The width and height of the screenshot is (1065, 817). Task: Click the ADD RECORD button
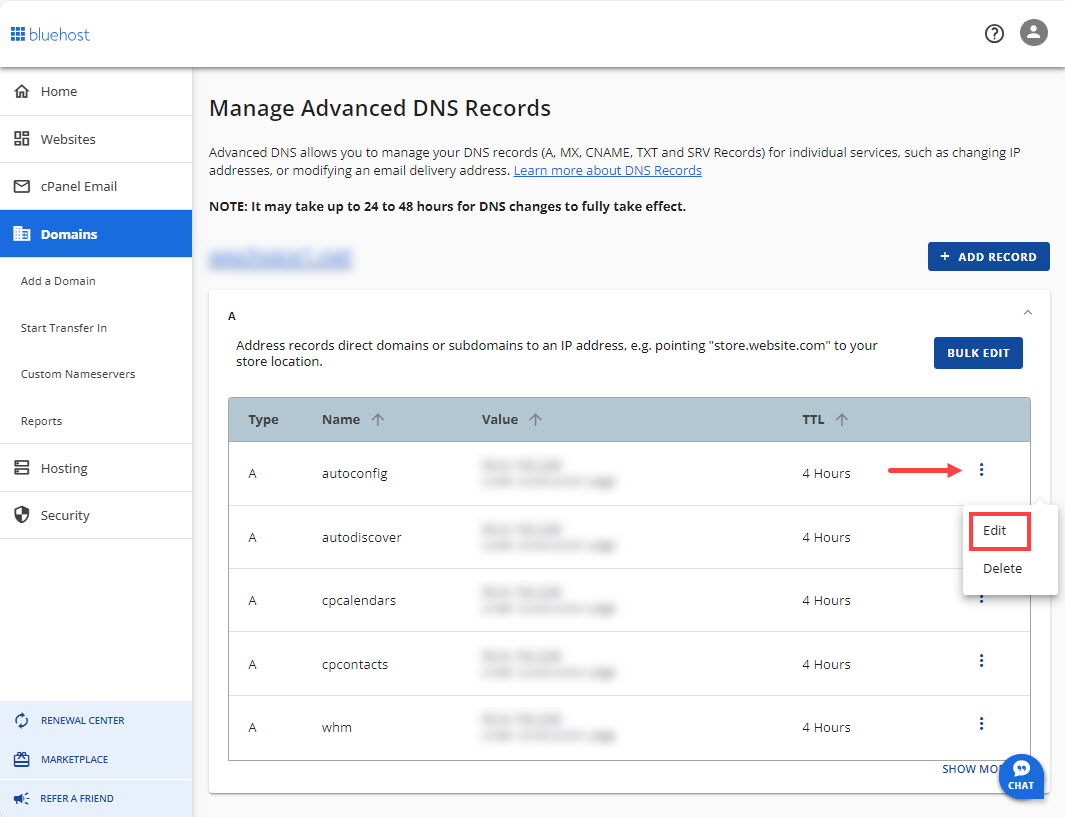click(988, 257)
